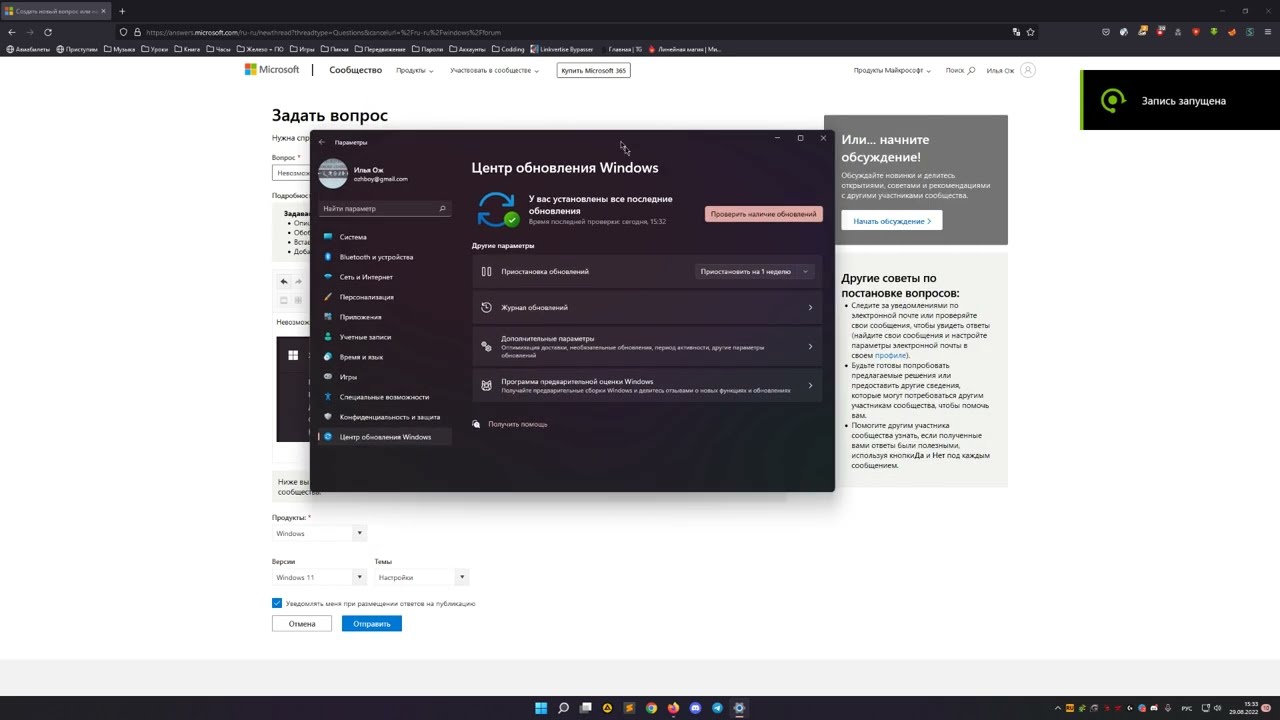Open Специальные возможности in Settings

tap(384, 397)
